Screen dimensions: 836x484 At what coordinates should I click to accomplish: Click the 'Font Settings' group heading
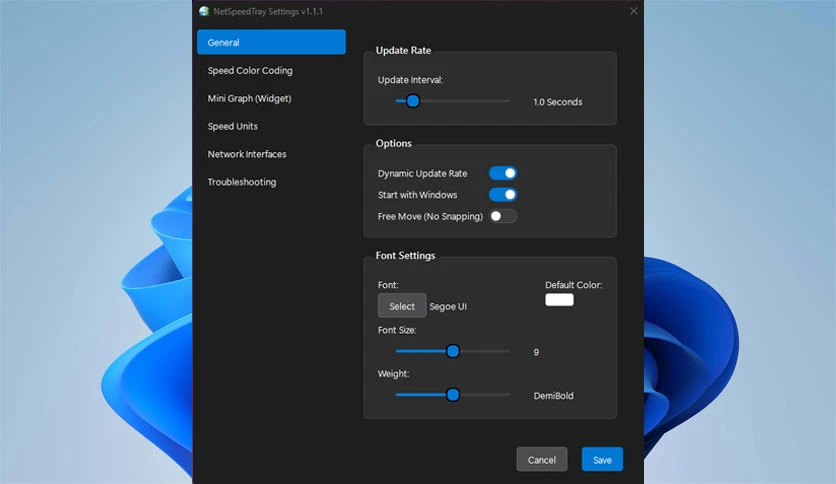pos(405,255)
